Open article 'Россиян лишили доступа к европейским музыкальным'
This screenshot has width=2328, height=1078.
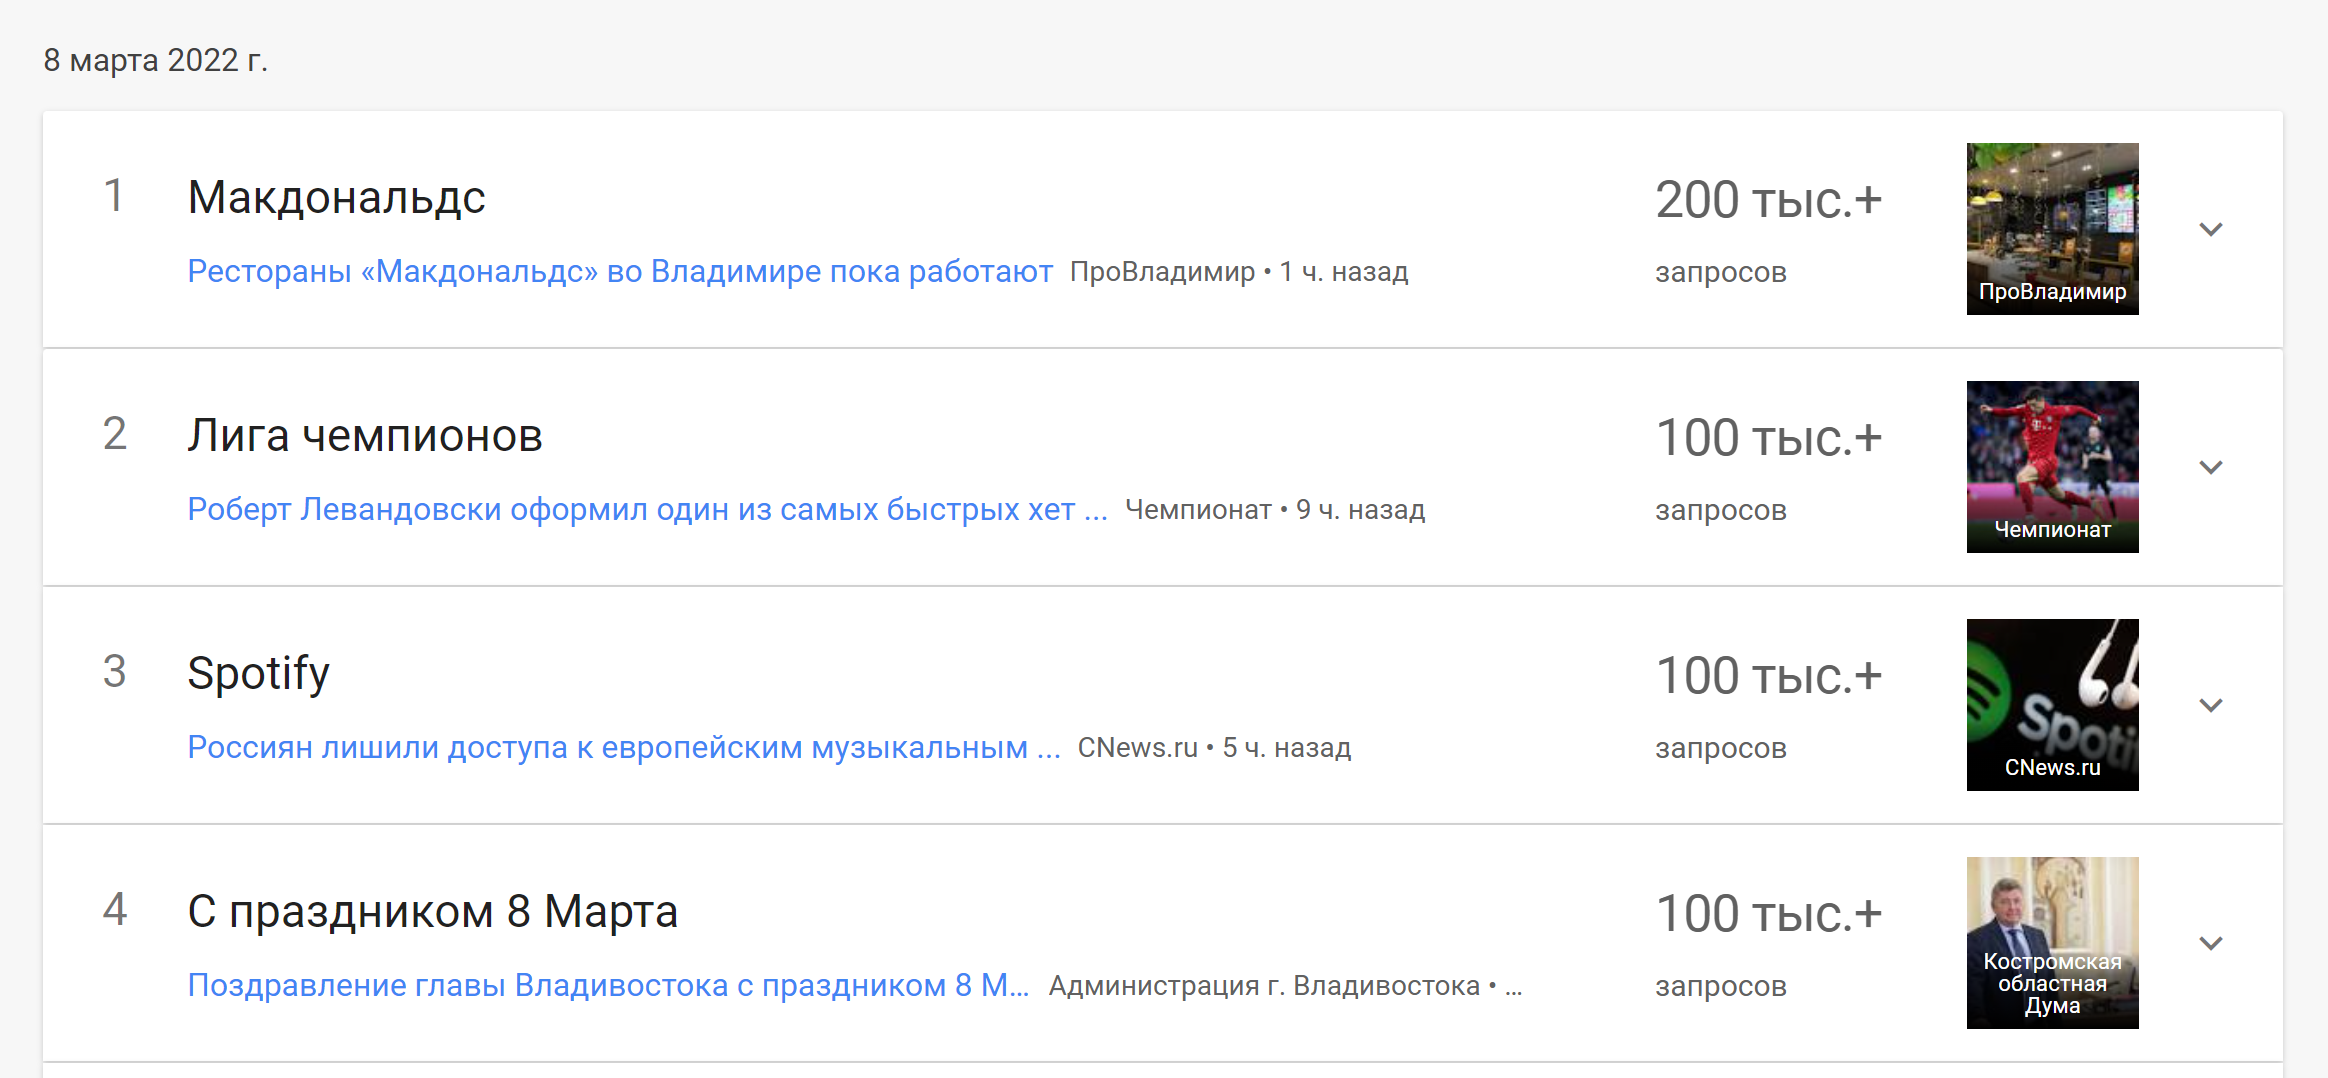click(x=624, y=747)
